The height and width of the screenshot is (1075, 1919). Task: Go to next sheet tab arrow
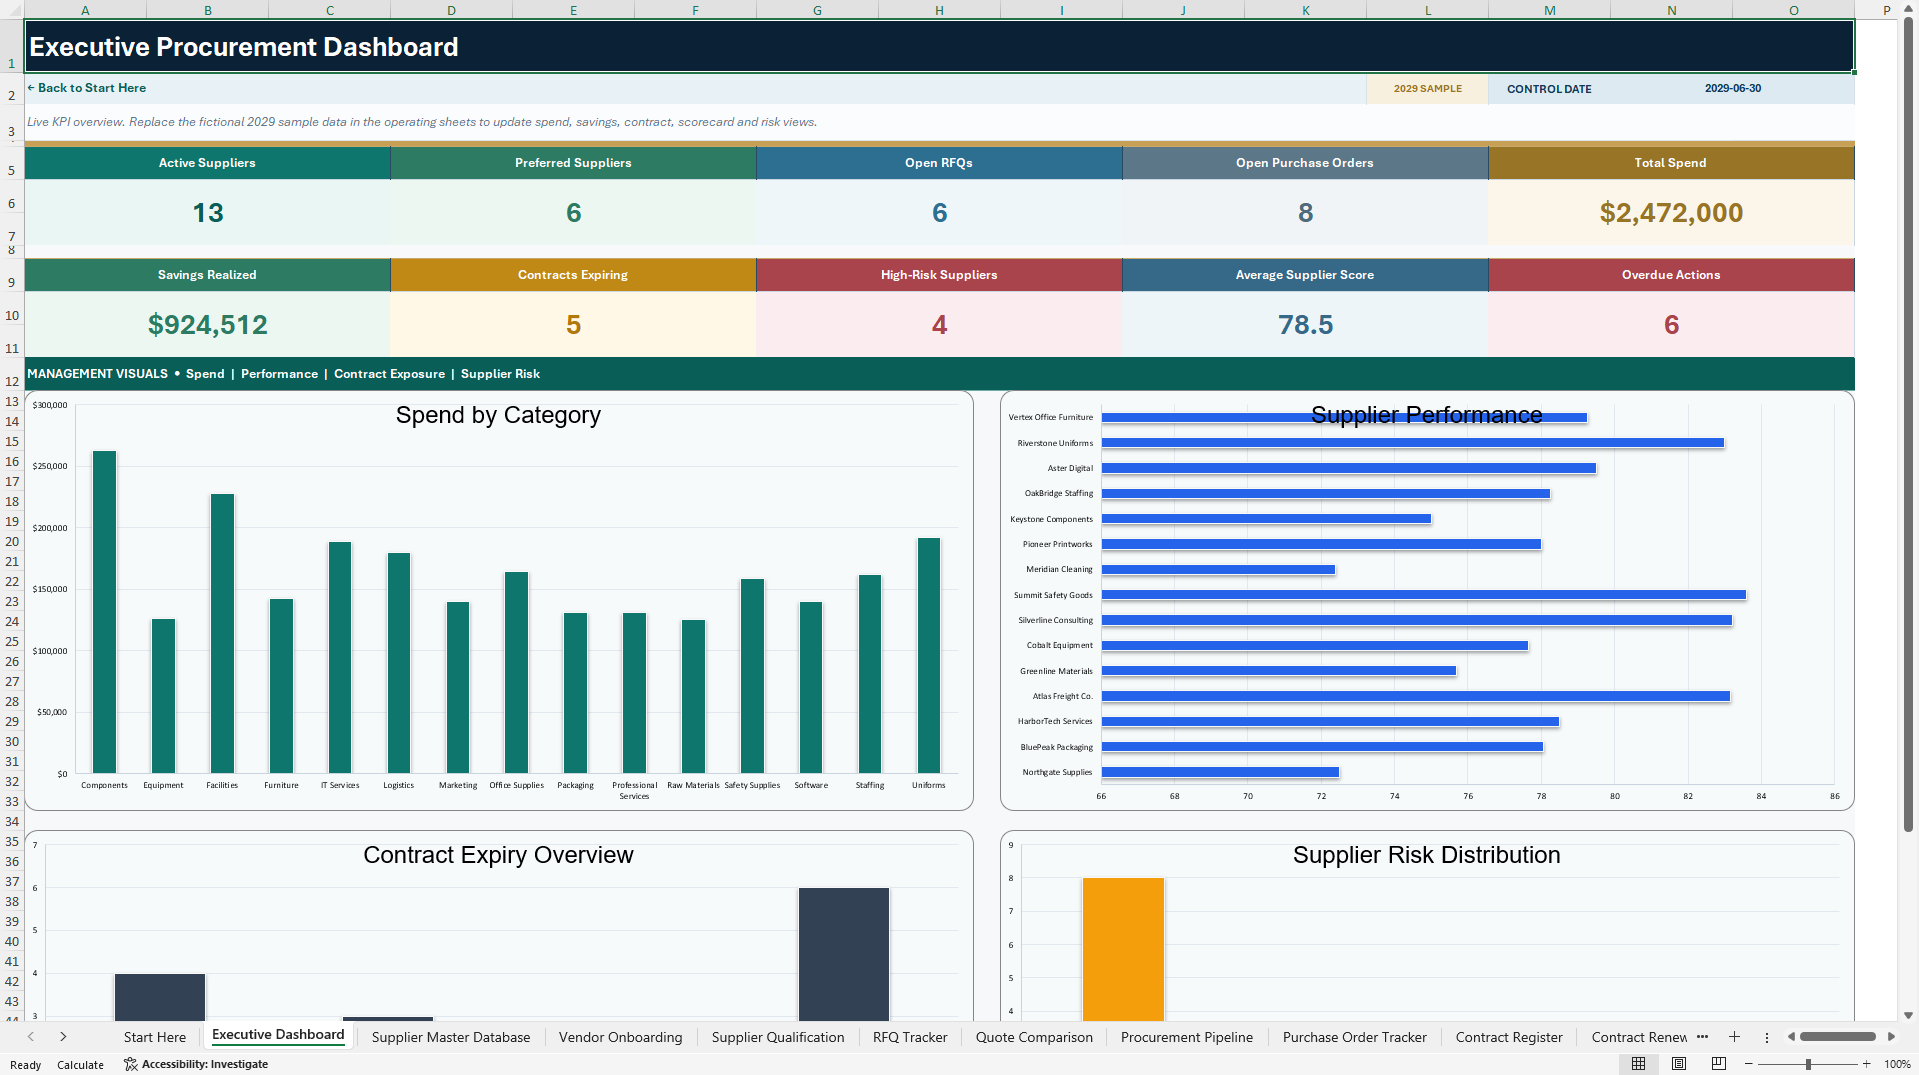click(x=63, y=1037)
